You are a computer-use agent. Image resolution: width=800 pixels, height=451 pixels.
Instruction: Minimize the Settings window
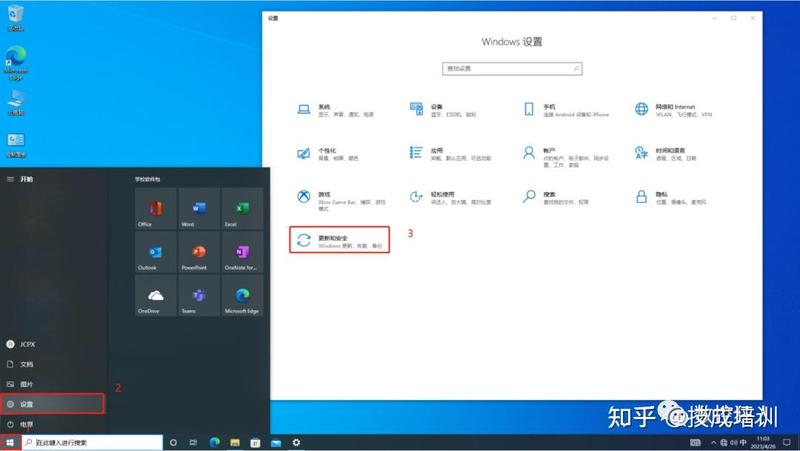click(x=715, y=18)
